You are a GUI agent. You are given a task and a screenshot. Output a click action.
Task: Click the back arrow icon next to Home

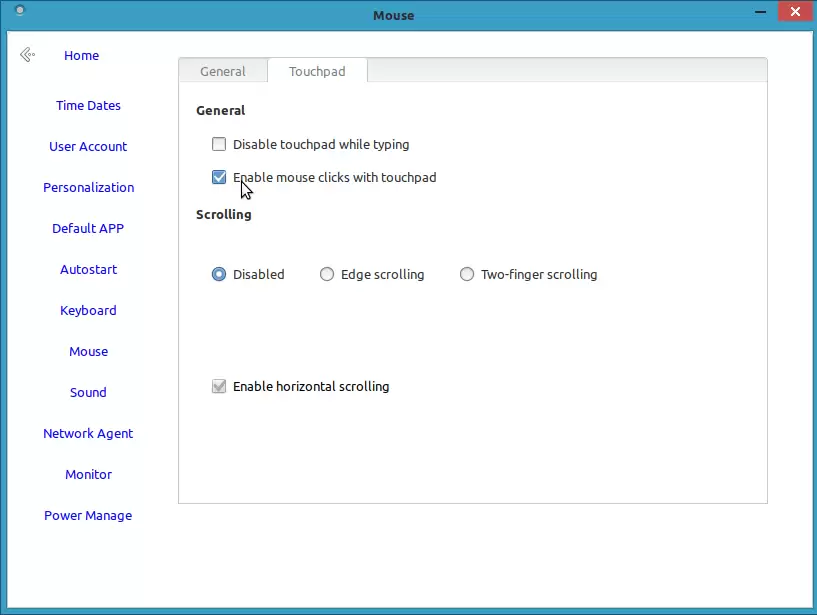[27, 55]
